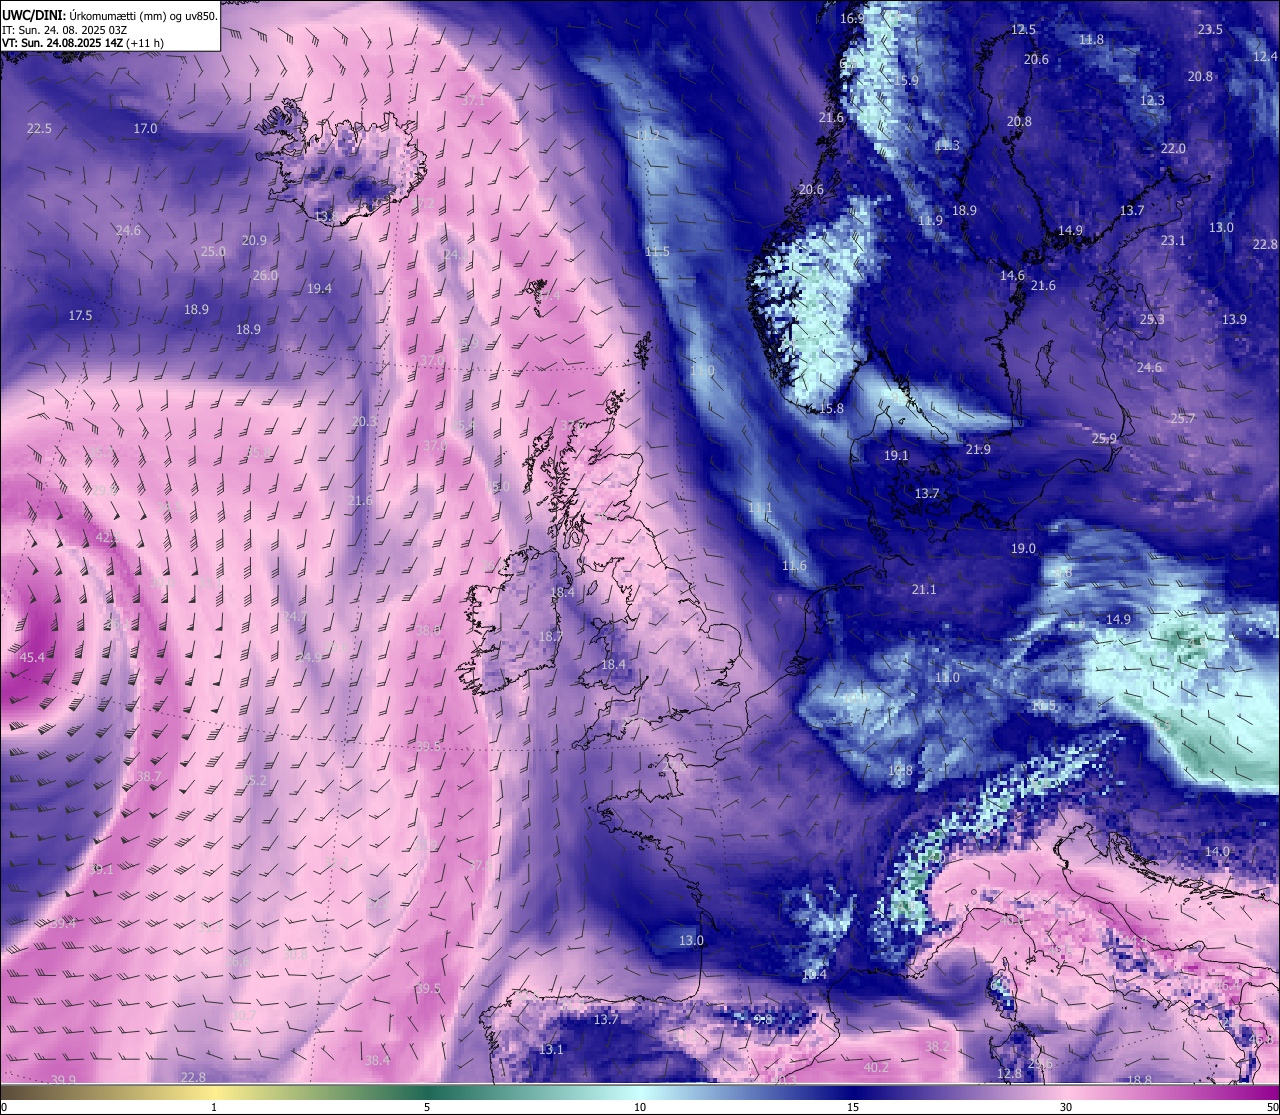Screen dimensions: 1280x1115
Task: Click the 25.0 value label
Action: (x=213, y=251)
